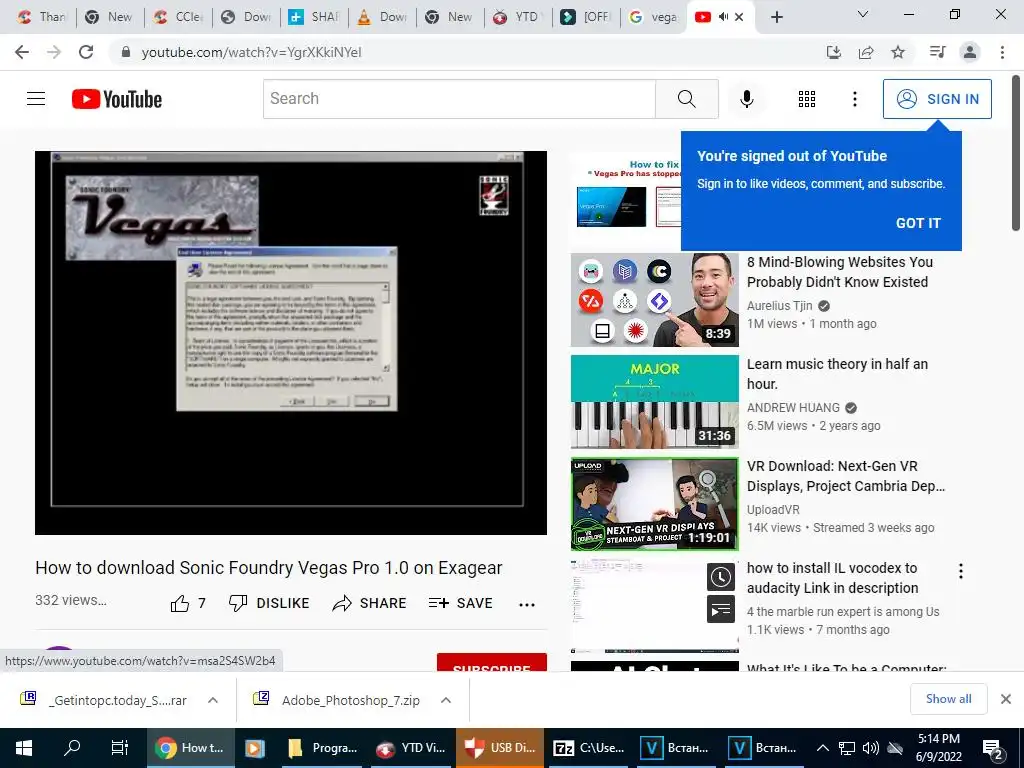Click the DISLIKE thumbs down button

tap(268, 603)
